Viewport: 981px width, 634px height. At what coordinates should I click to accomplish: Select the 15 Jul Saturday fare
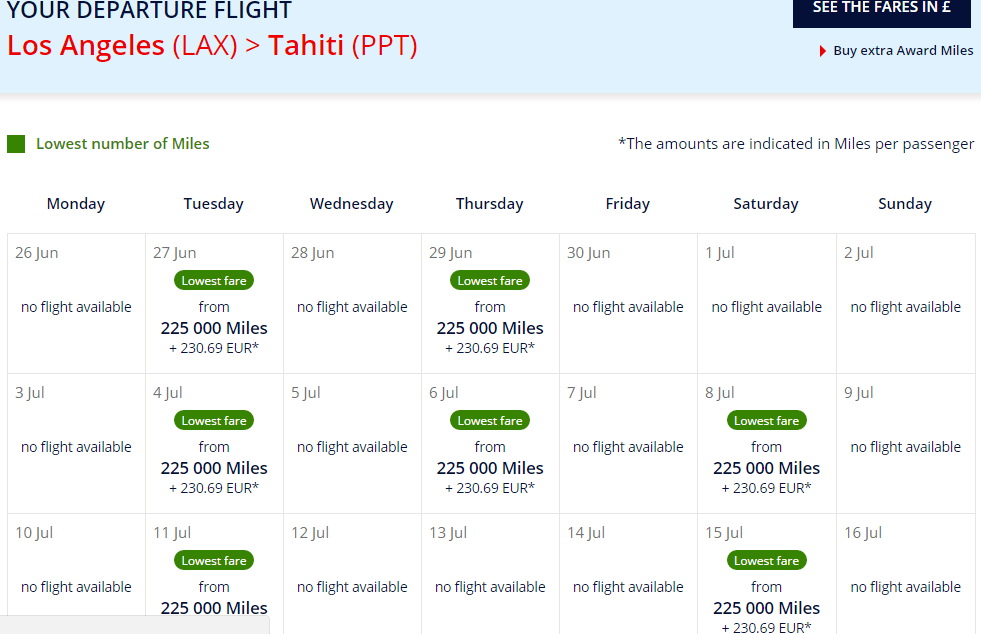(x=766, y=574)
